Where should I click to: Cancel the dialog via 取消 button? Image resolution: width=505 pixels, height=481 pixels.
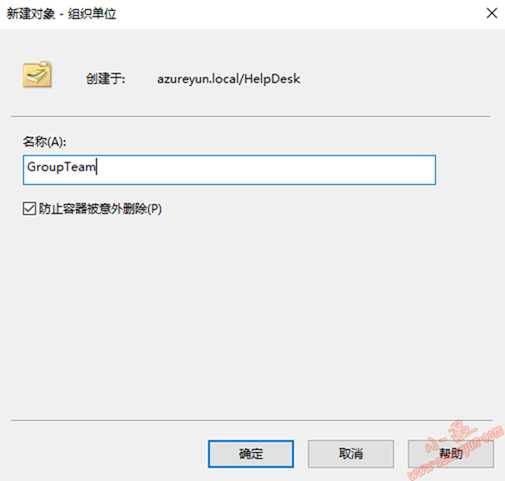coord(351,454)
